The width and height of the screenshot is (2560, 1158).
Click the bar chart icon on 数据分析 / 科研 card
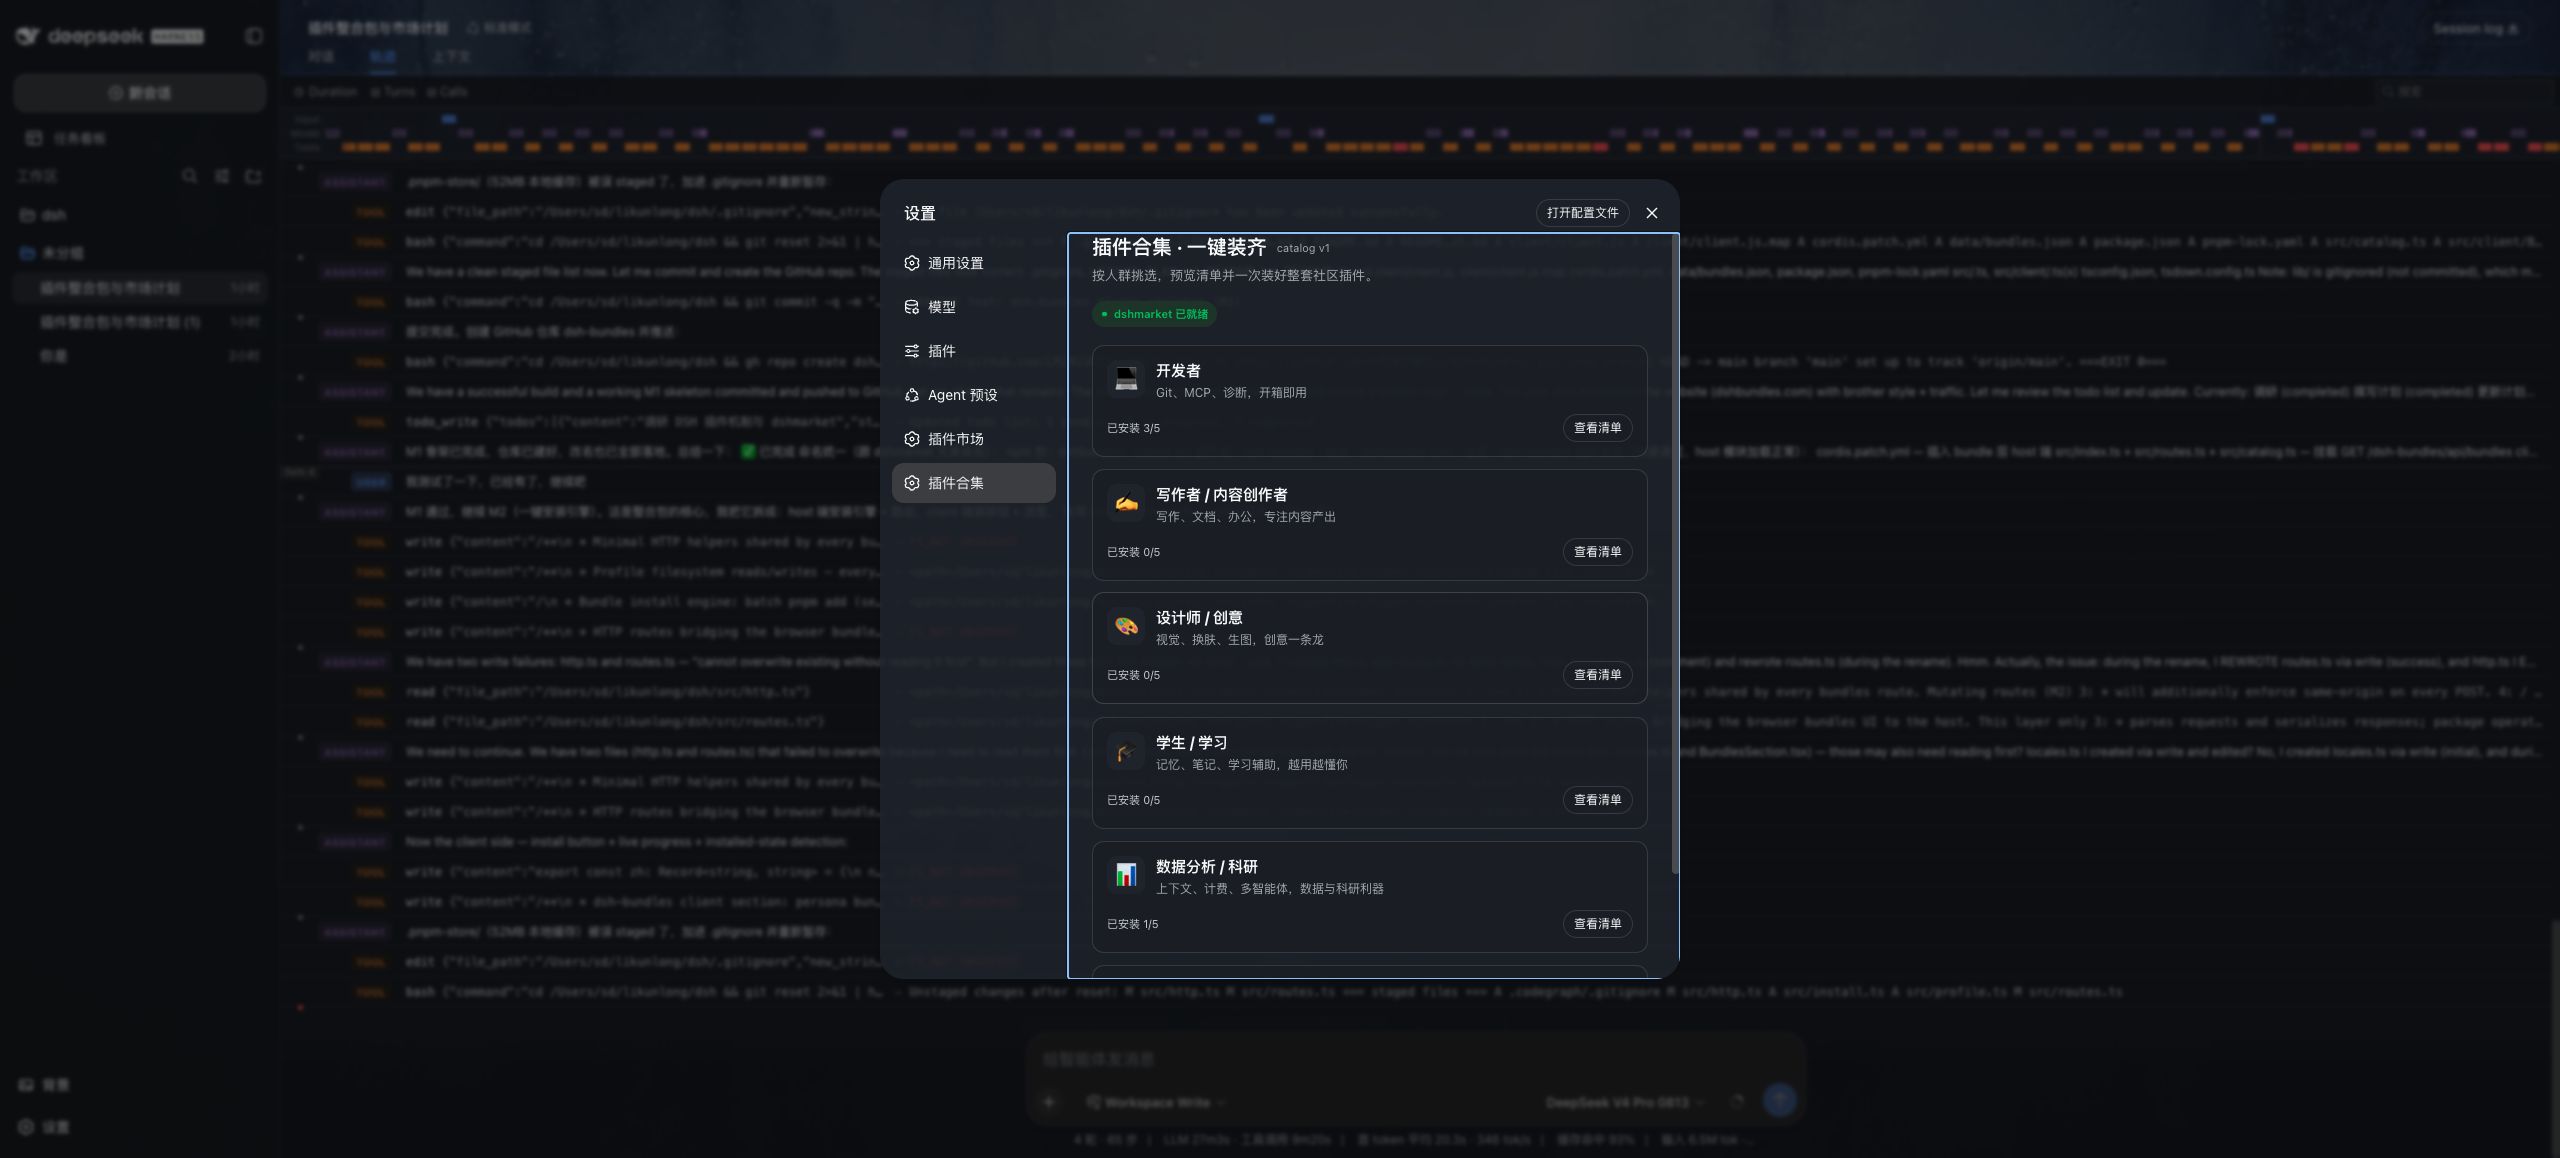click(1126, 875)
